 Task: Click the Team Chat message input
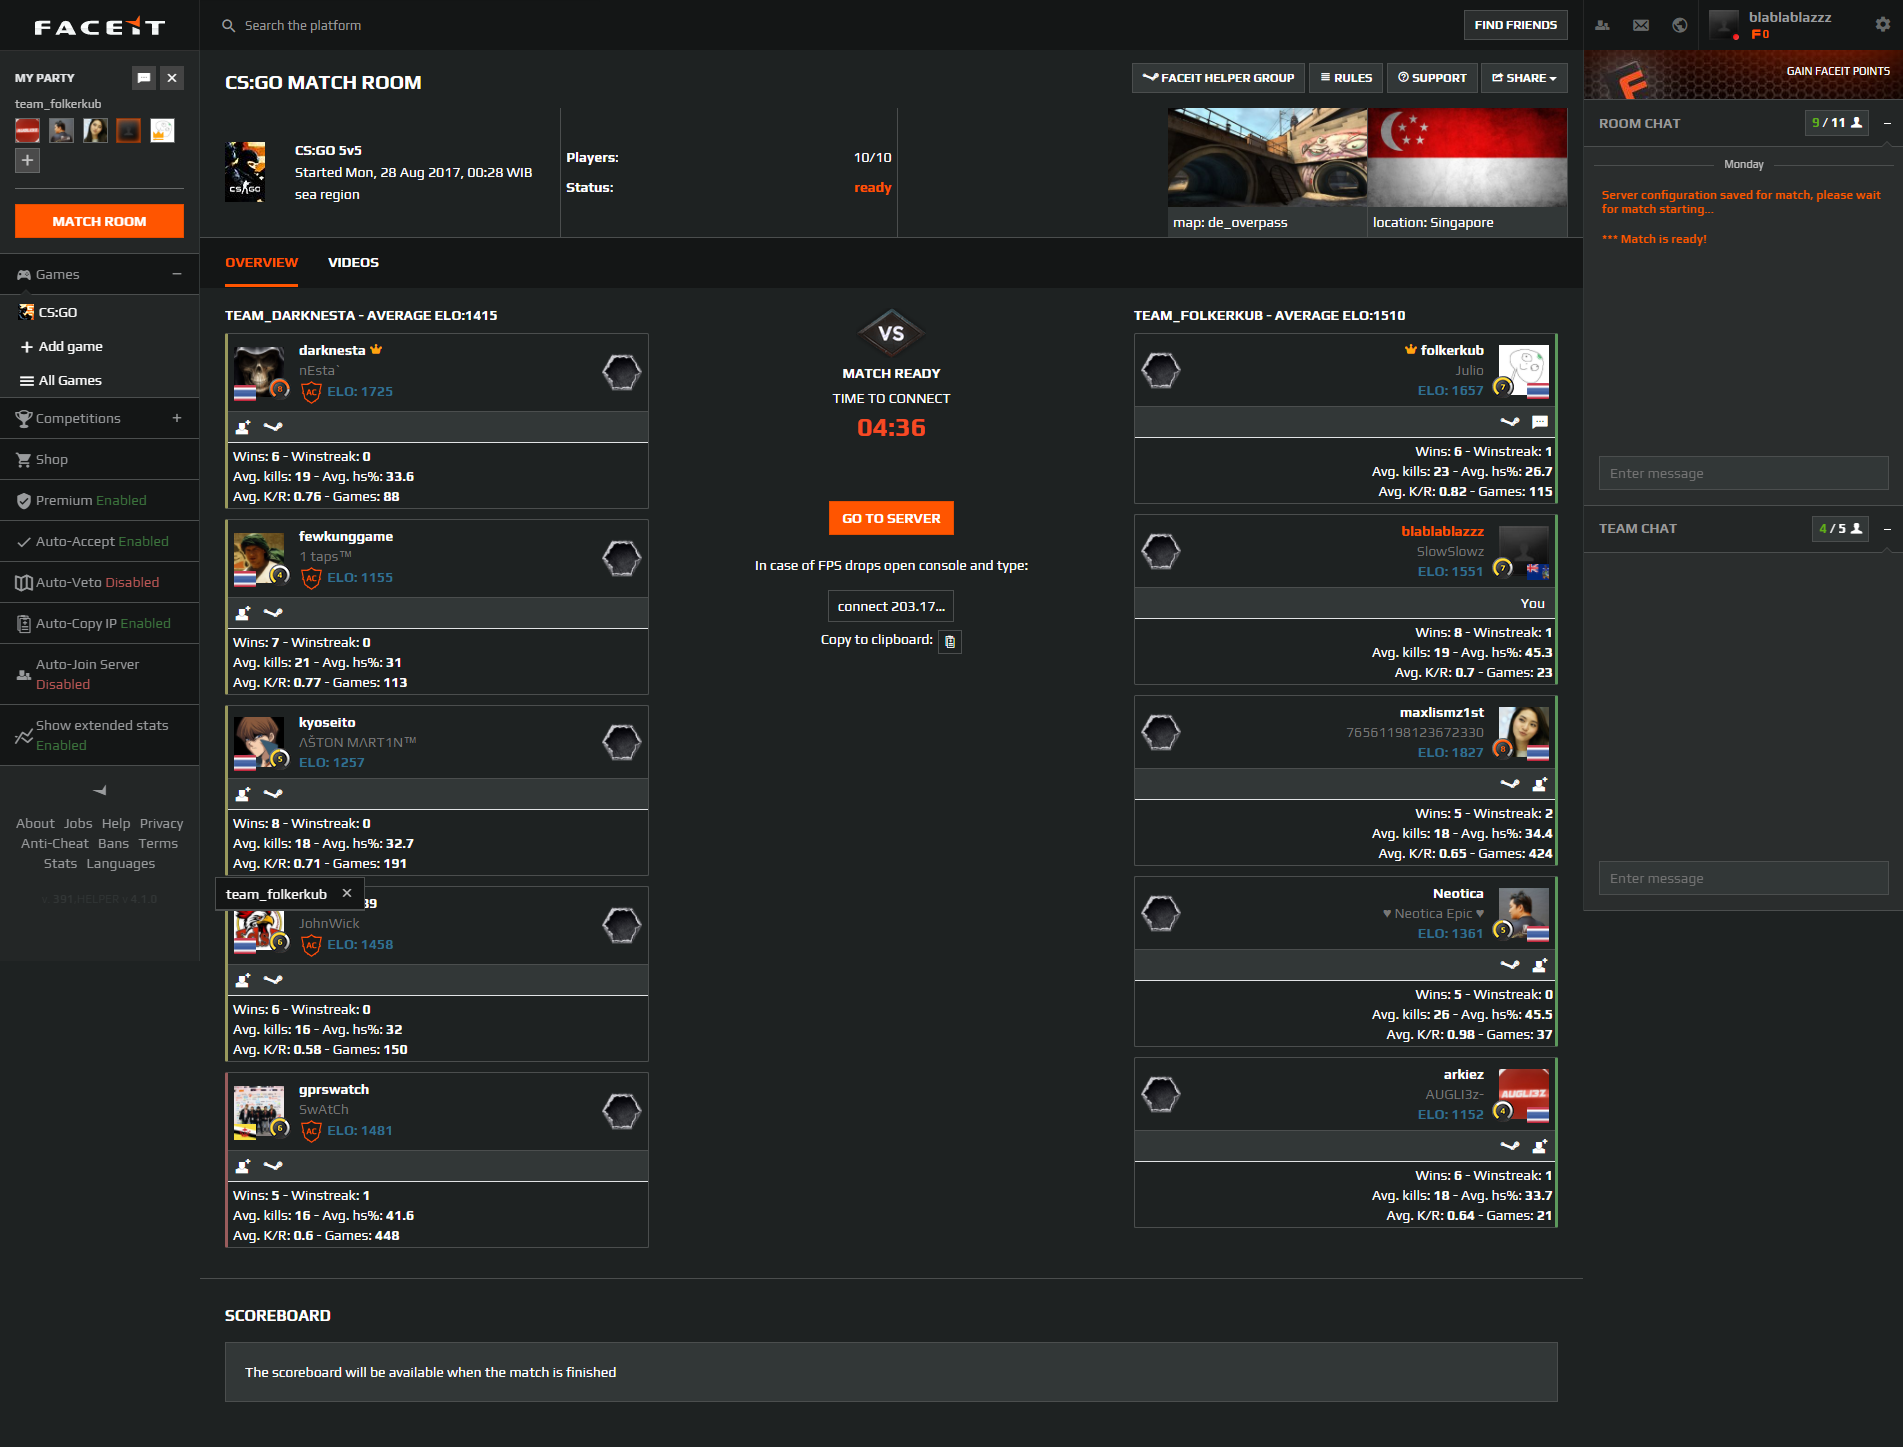point(1743,878)
